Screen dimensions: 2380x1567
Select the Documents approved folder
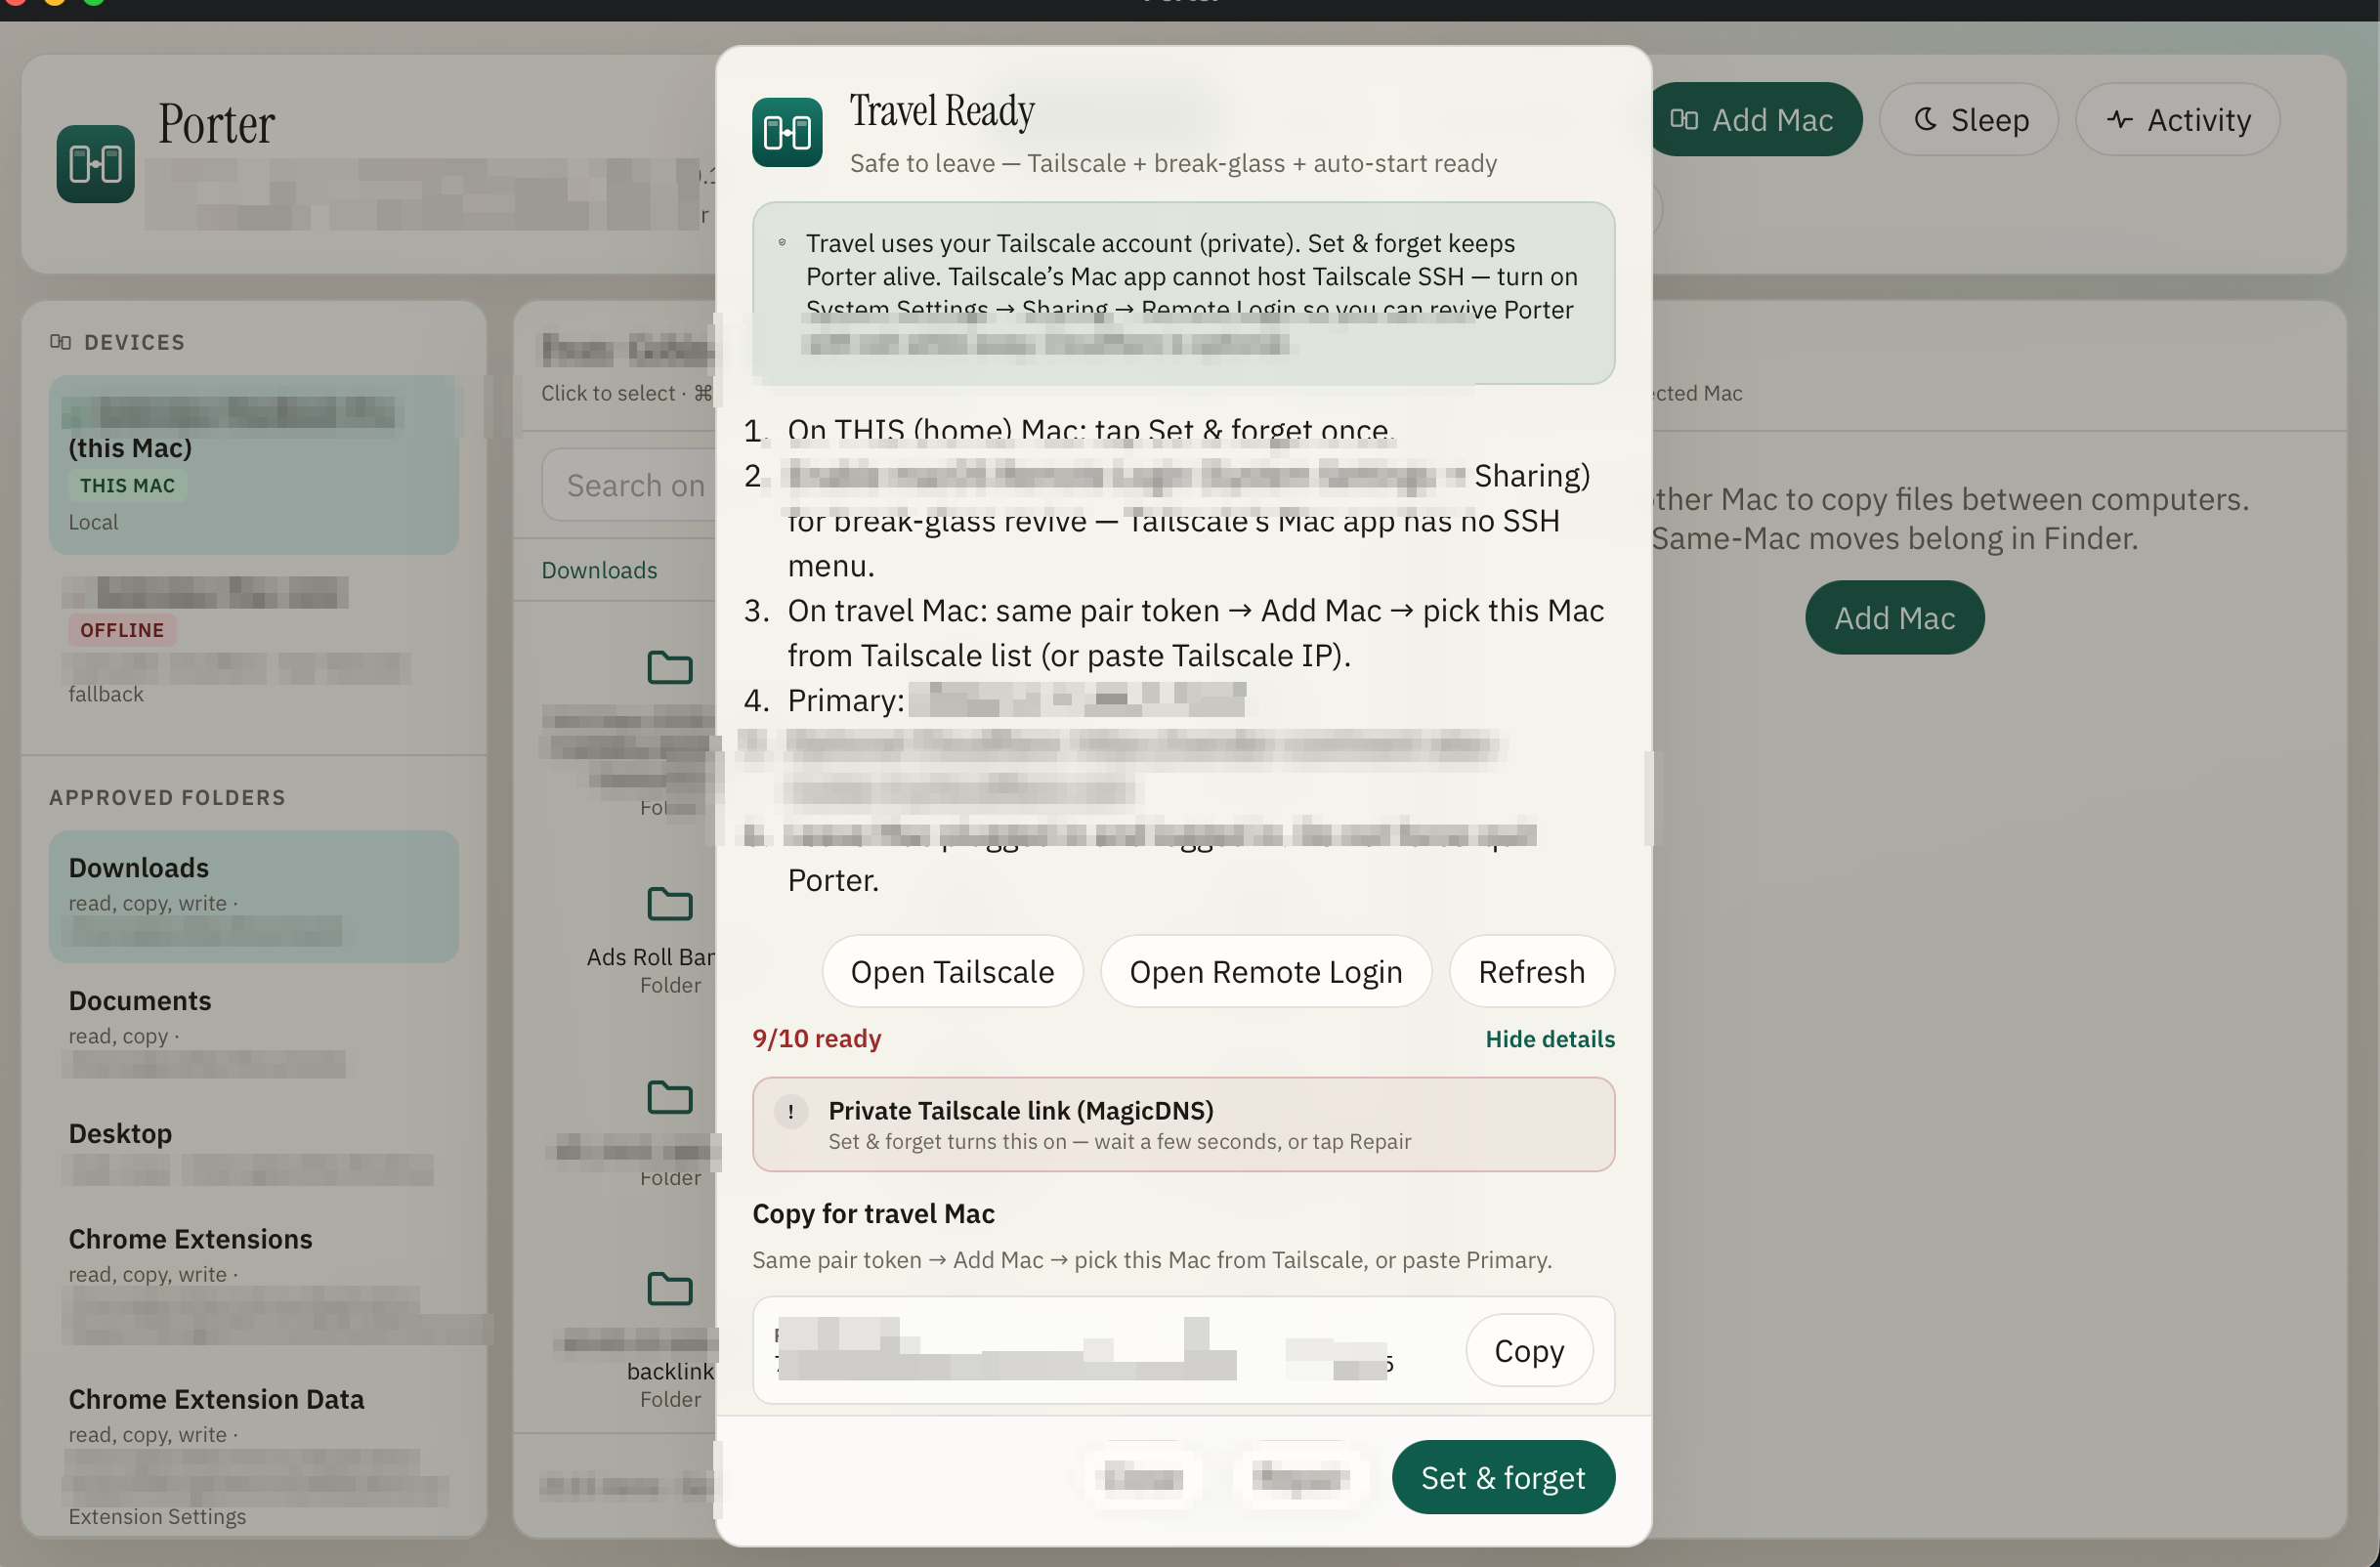(254, 1030)
